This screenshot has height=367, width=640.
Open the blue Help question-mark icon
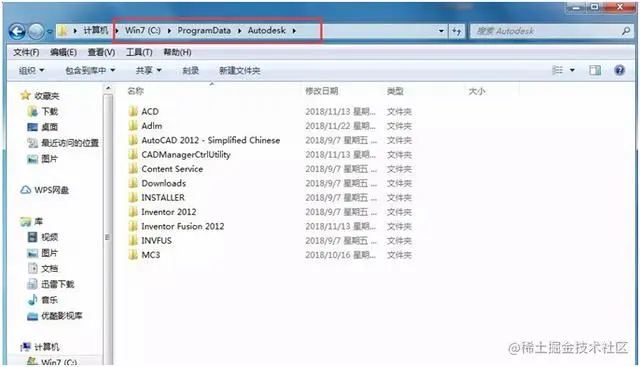619,71
